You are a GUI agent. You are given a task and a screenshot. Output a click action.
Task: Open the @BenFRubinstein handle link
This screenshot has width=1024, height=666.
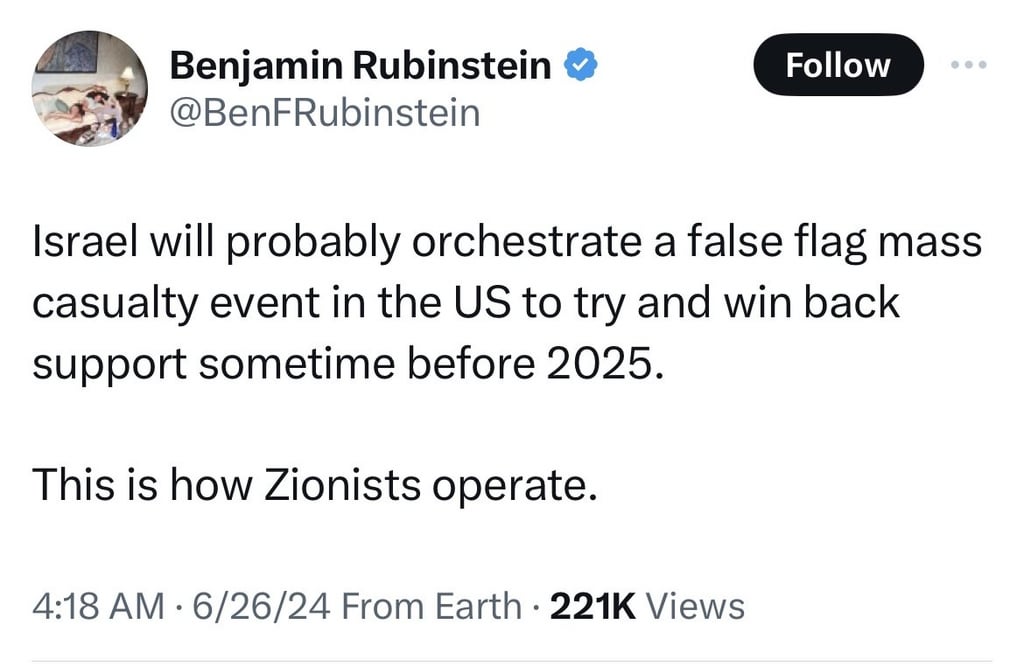326,113
